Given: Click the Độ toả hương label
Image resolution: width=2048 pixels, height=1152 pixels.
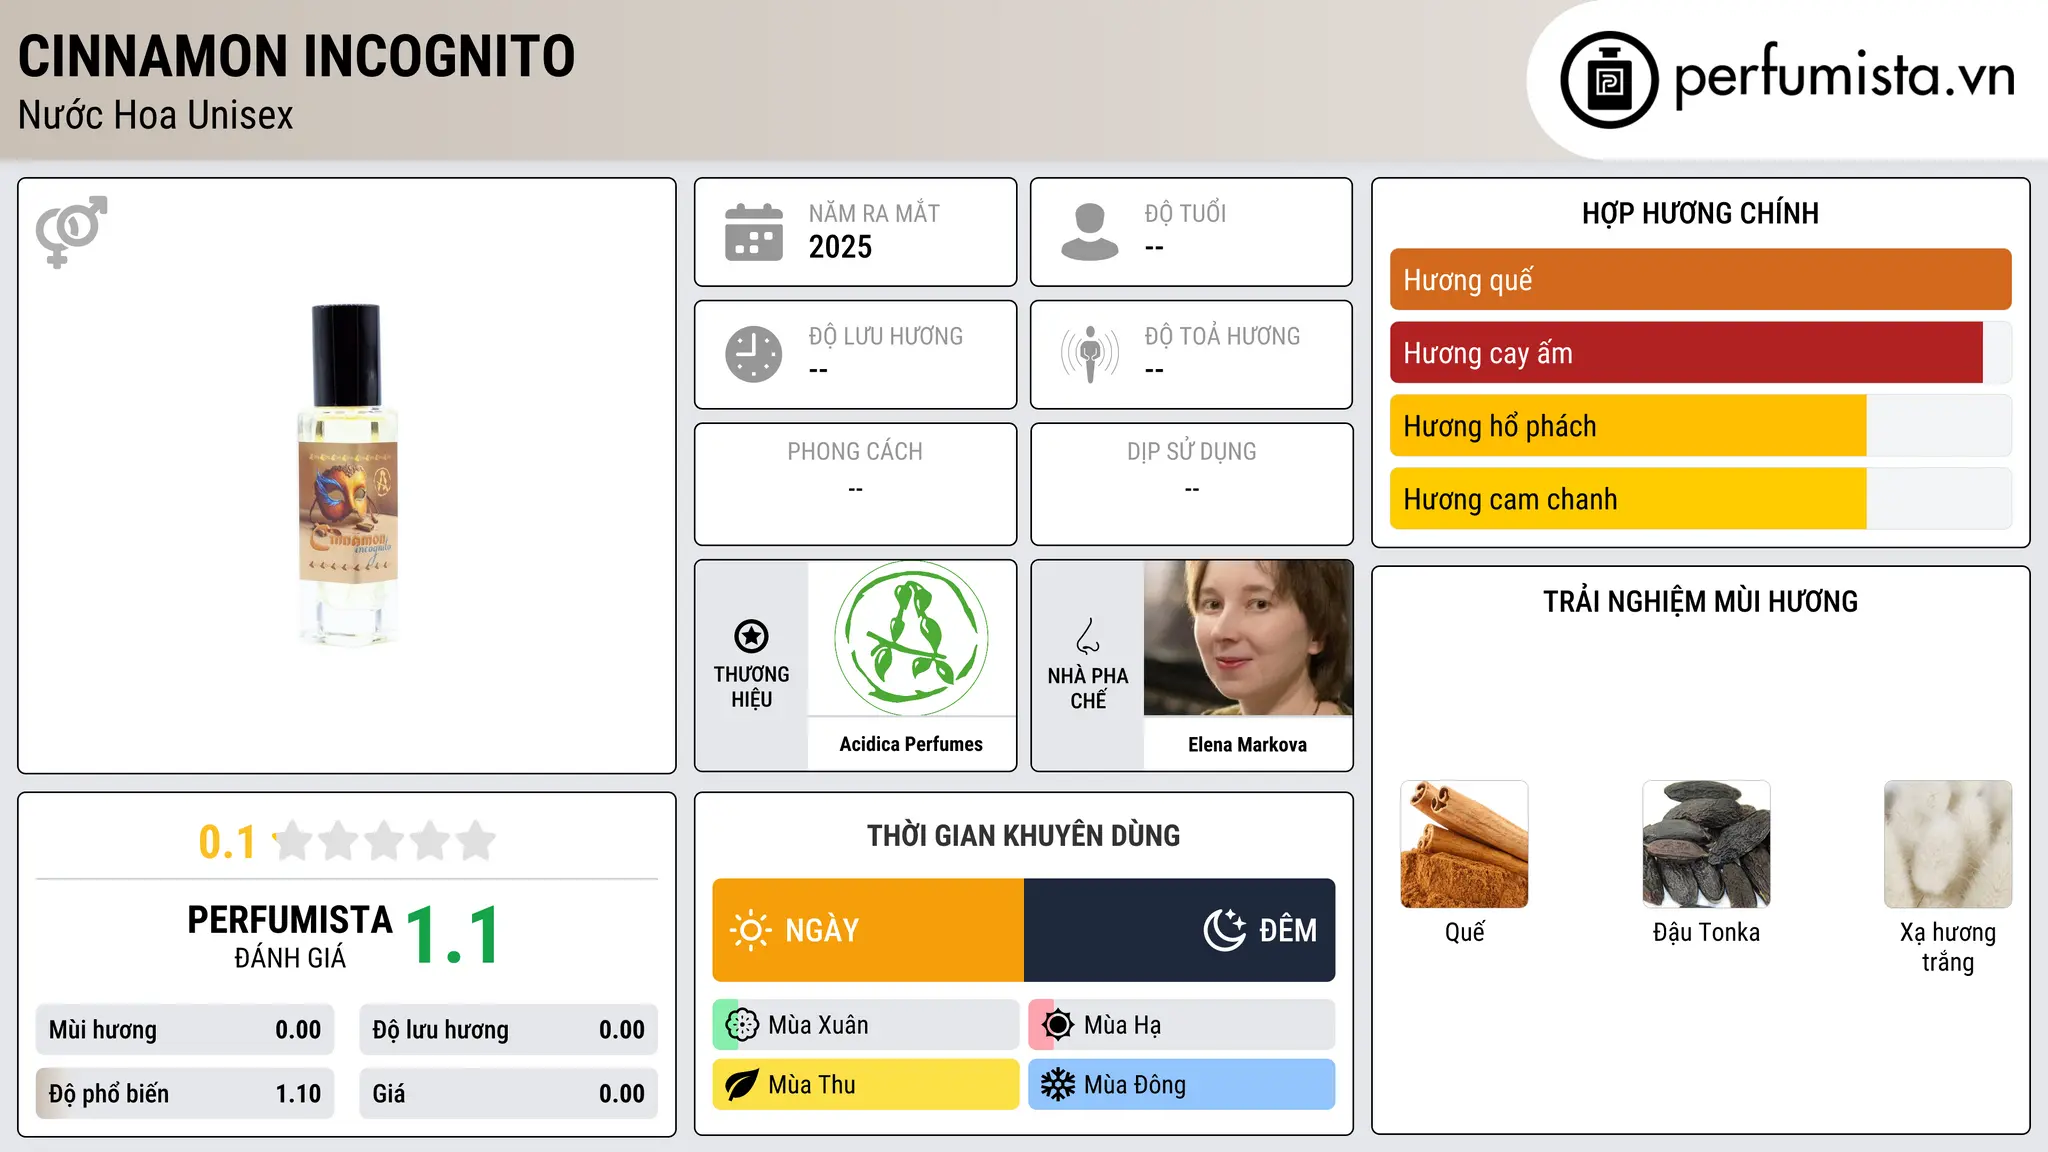Looking at the screenshot, I should (x=1222, y=336).
